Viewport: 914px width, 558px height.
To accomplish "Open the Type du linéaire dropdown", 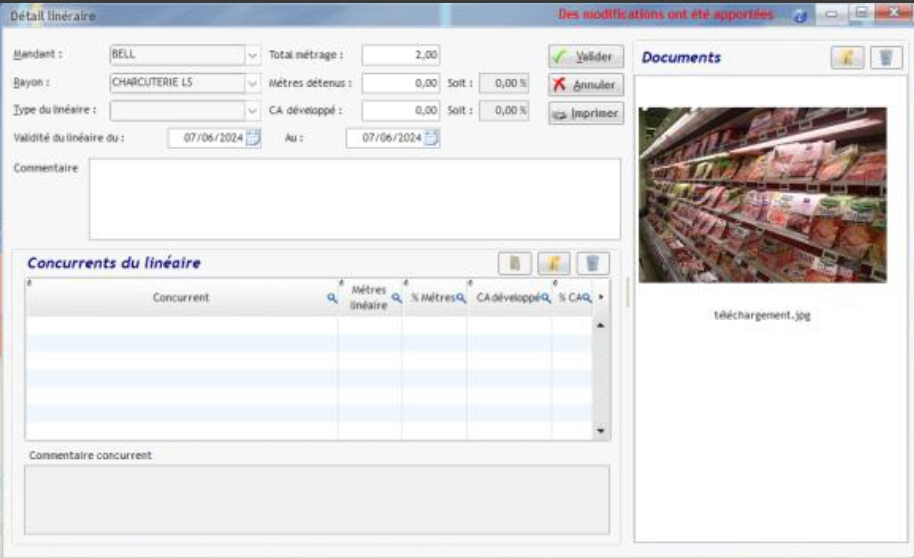I will (x=252, y=111).
